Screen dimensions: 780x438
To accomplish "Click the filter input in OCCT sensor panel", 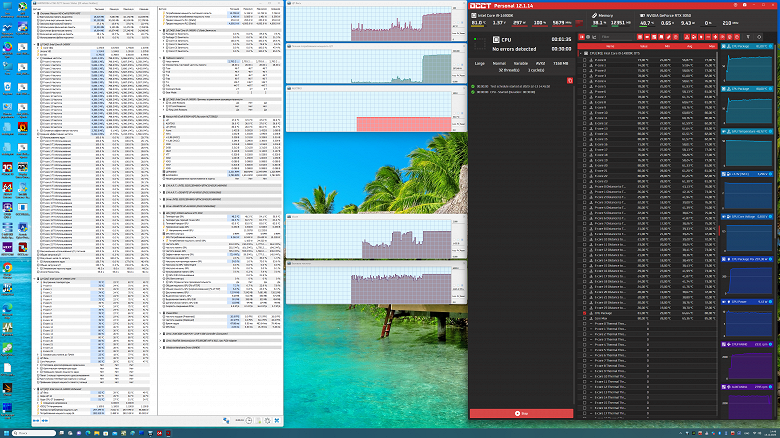I will point(617,37).
